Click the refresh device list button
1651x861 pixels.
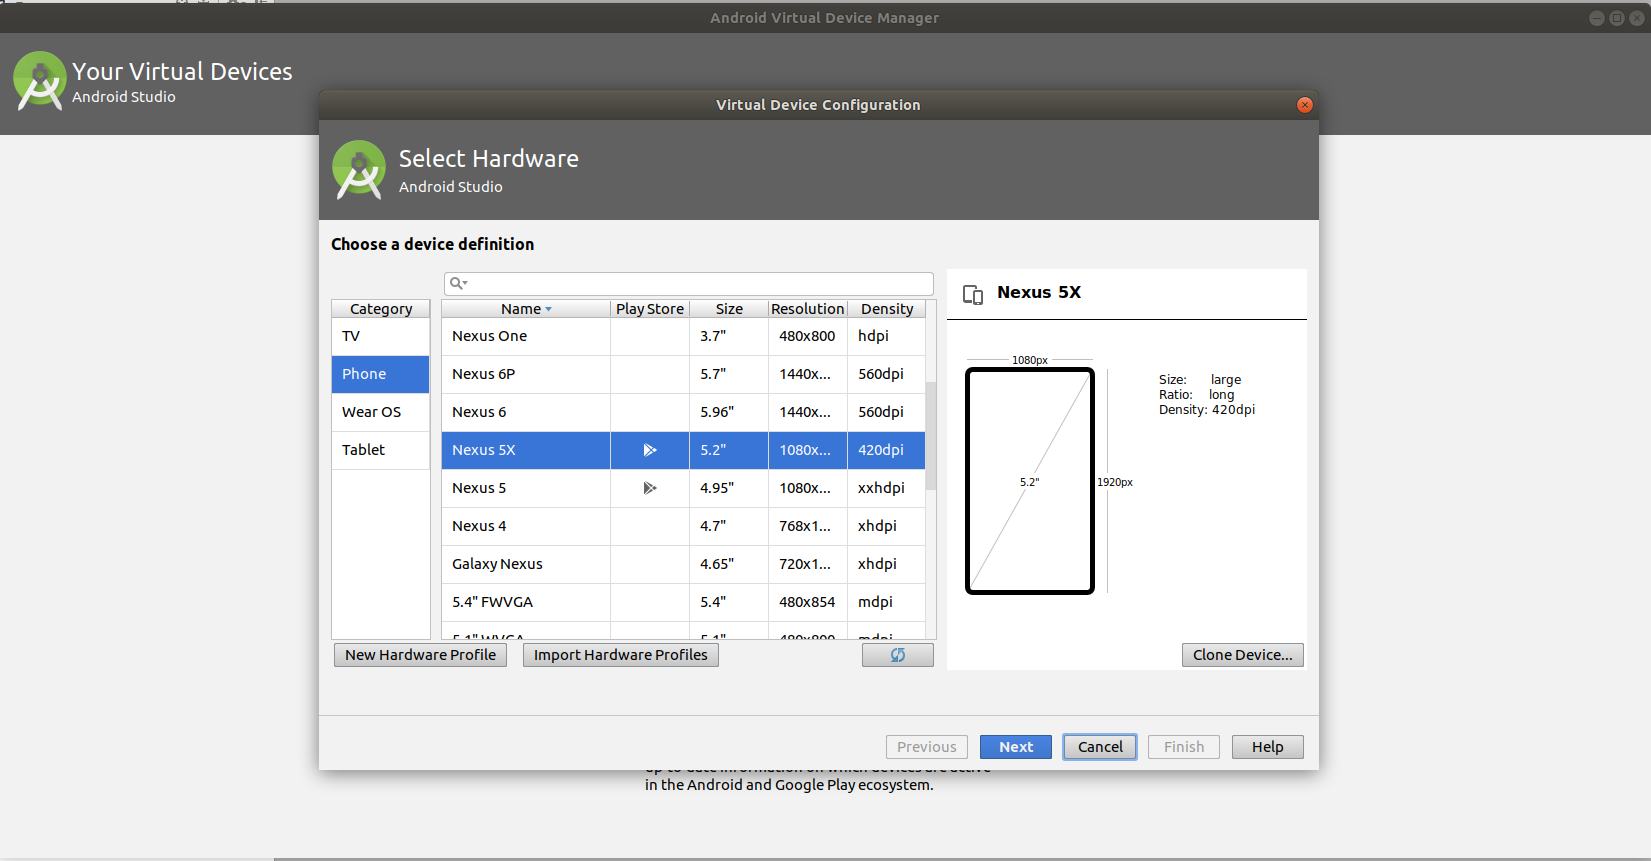(898, 655)
